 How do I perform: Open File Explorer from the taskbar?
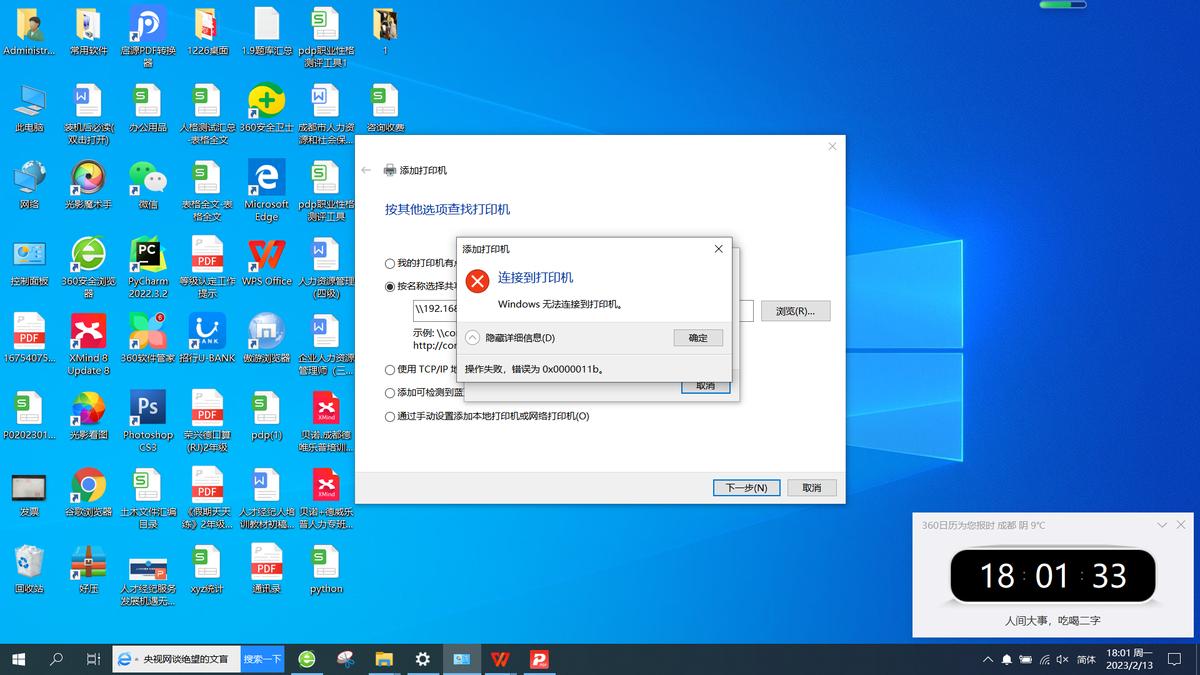coord(384,659)
